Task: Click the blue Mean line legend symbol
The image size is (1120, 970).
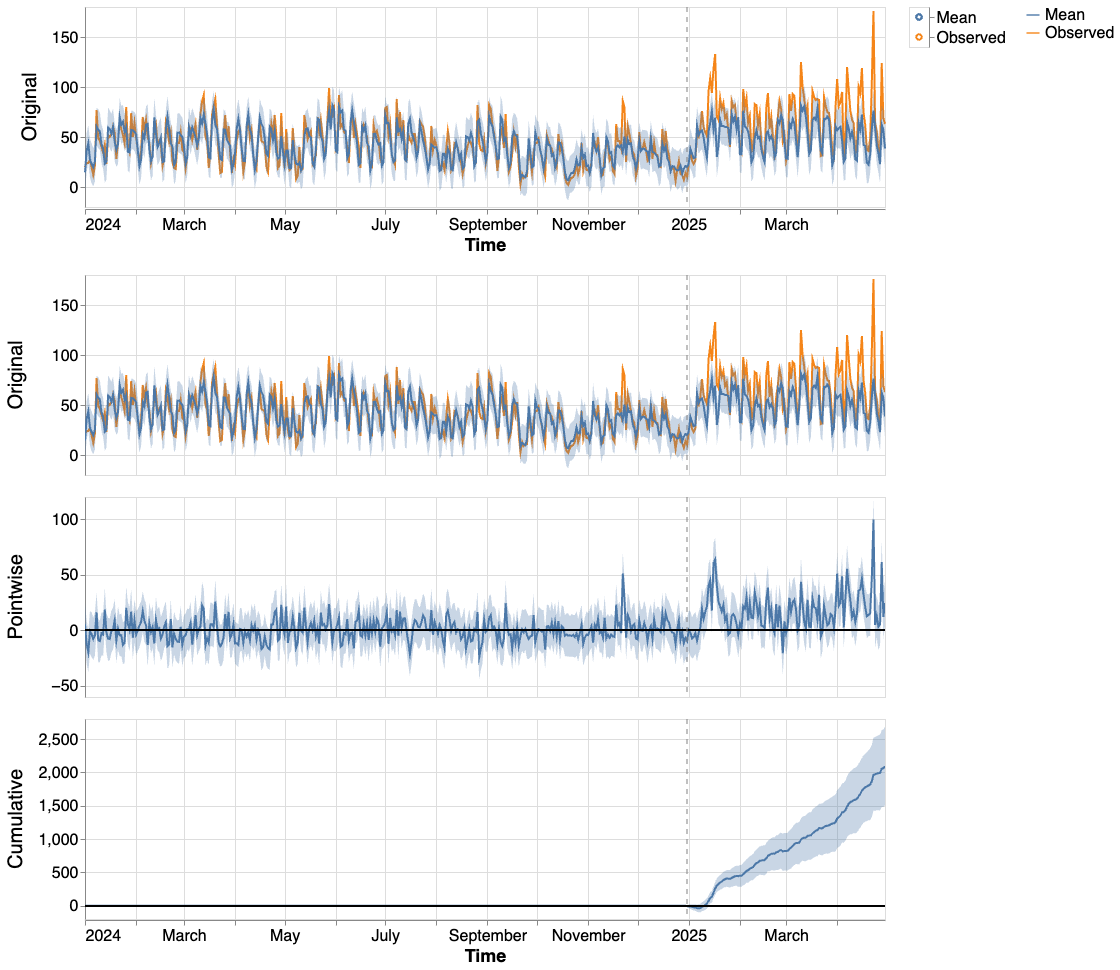Action: pyautogui.click(x=1033, y=15)
